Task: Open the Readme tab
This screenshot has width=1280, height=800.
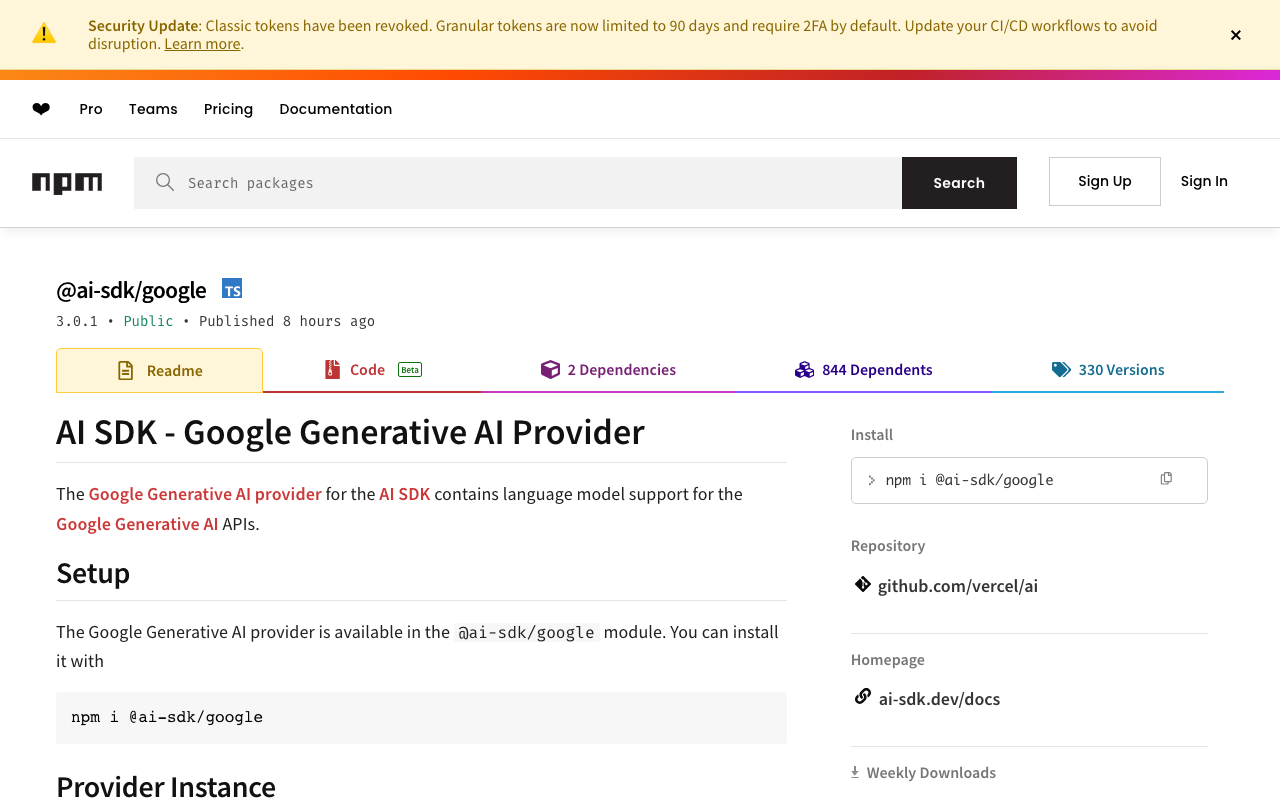Action: 160,371
